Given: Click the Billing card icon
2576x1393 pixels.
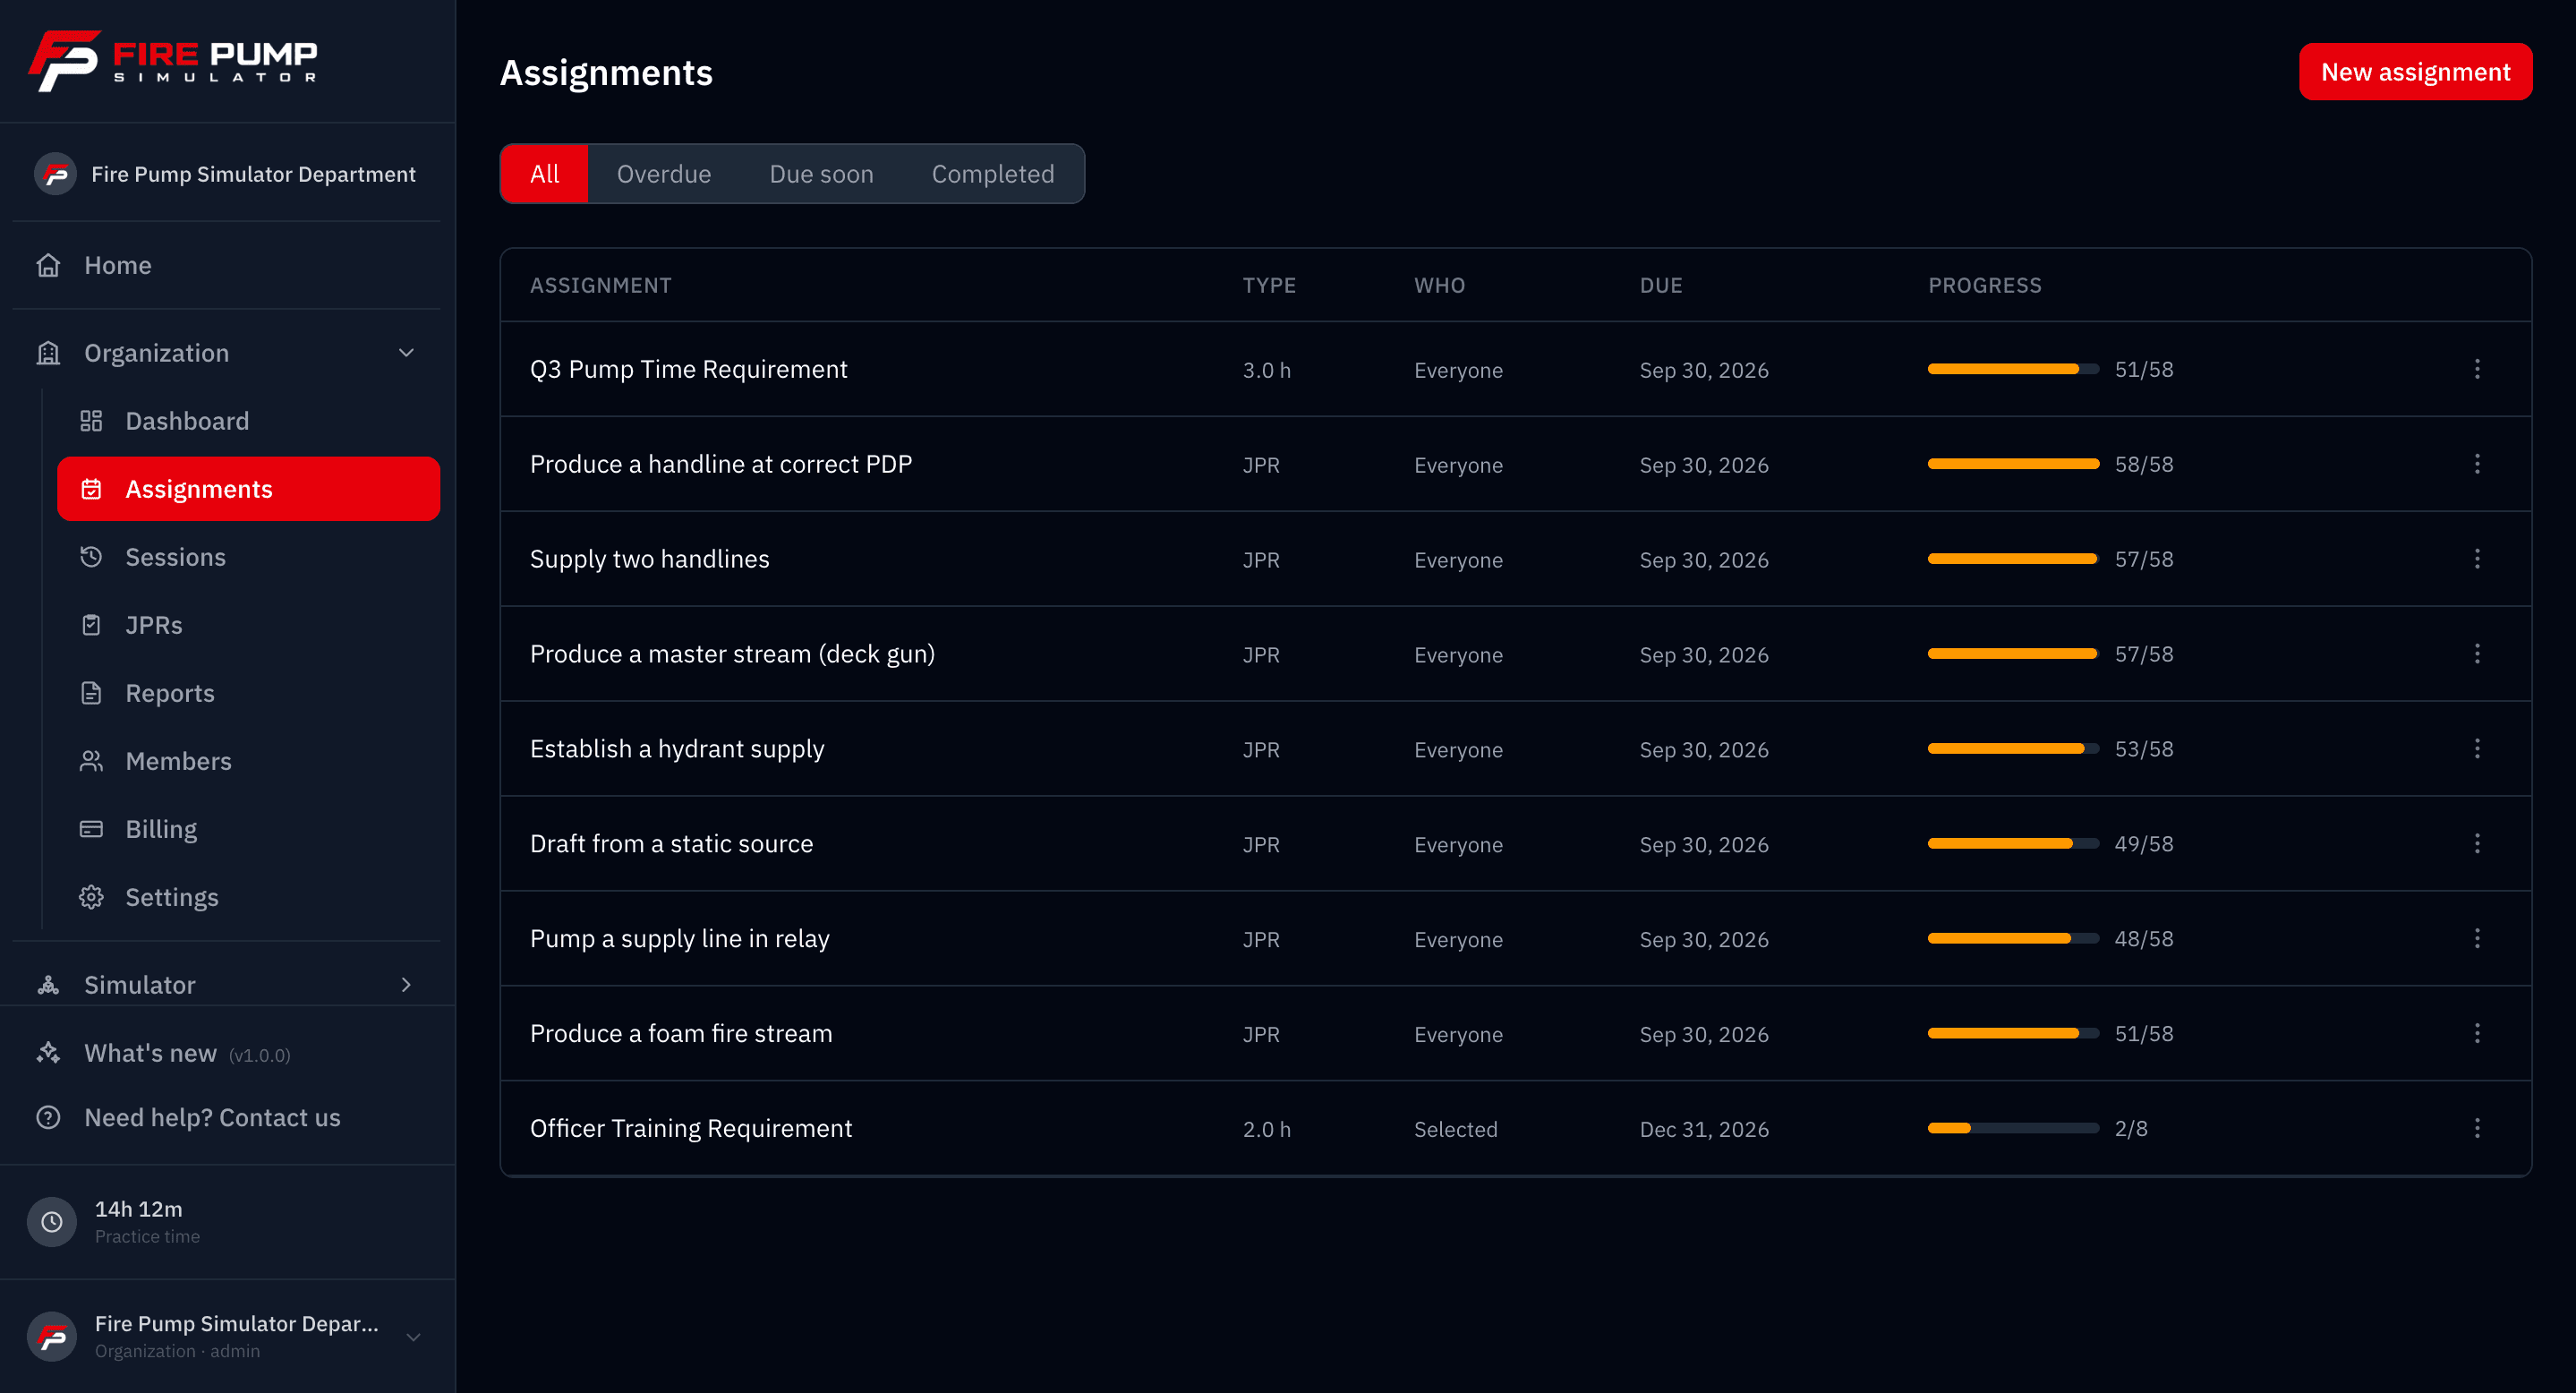Looking at the screenshot, I should [x=91, y=829].
